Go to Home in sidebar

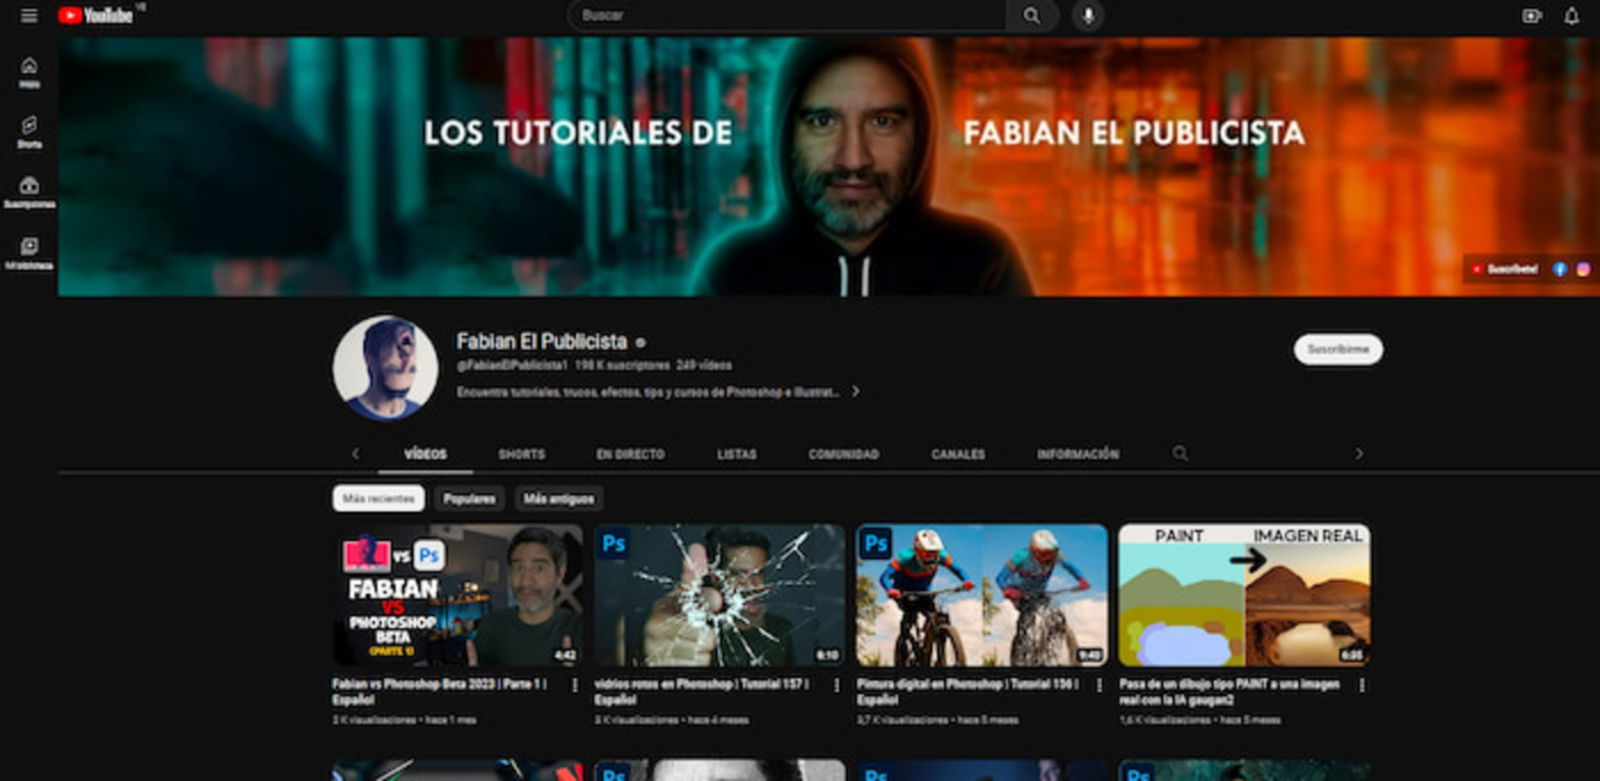tap(29, 72)
